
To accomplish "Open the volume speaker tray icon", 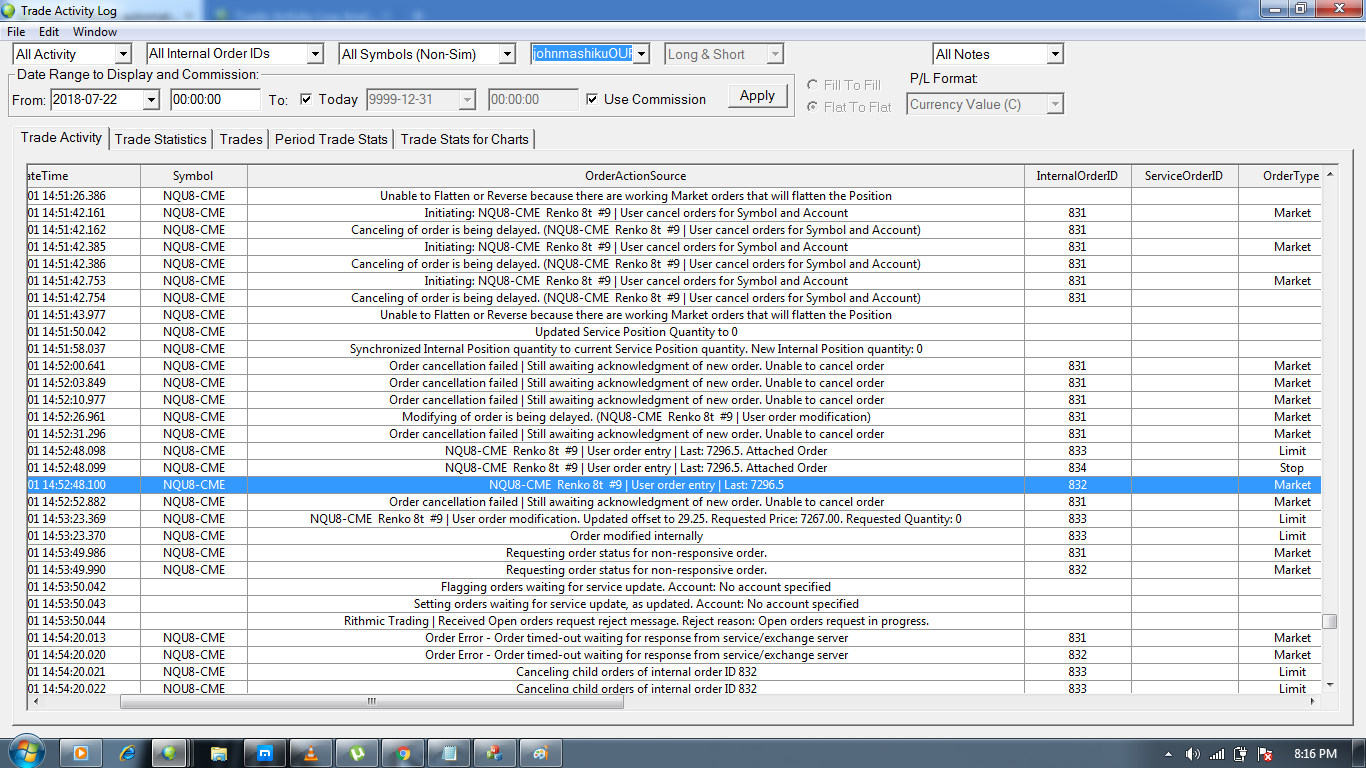I will point(1192,754).
